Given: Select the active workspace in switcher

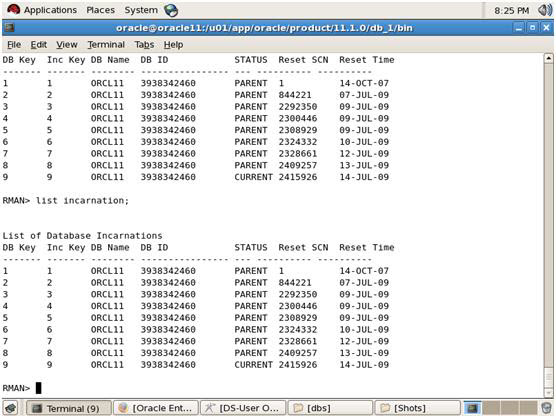Looking at the screenshot, I should coord(473,408).
